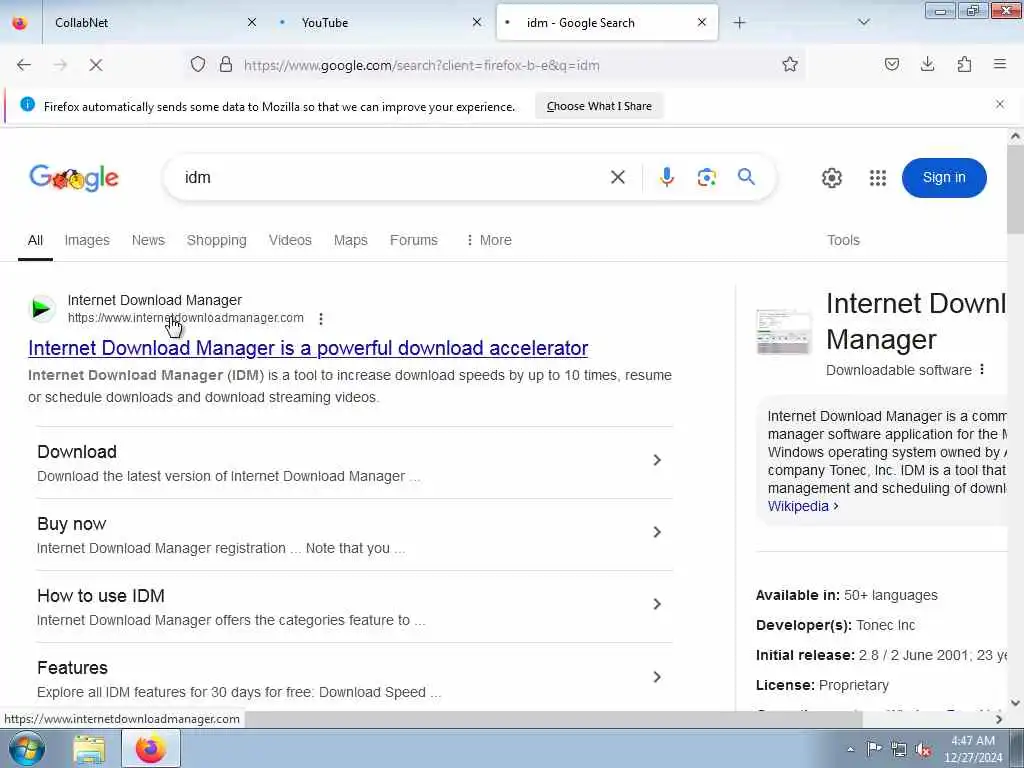
Task: Search by image with the camera icon
Action: (707, 178)
